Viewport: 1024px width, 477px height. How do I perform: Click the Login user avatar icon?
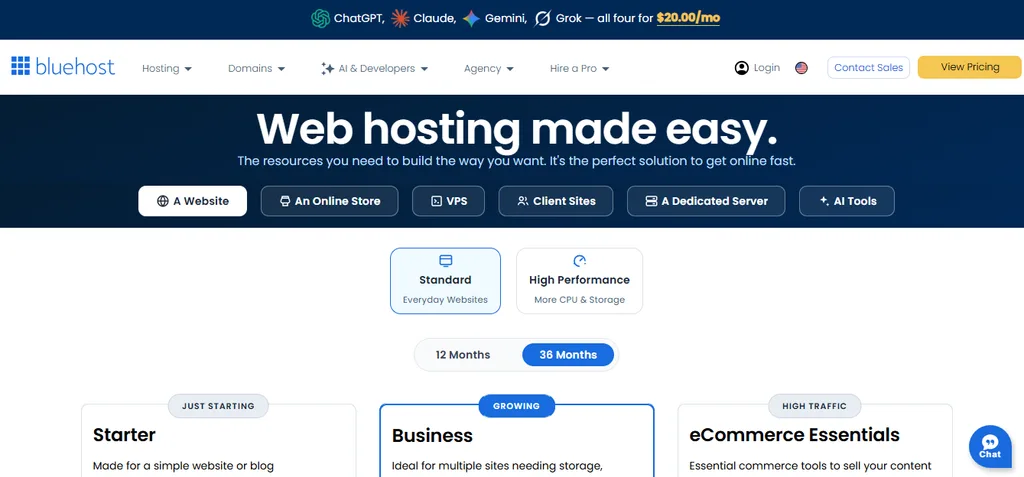741,68
